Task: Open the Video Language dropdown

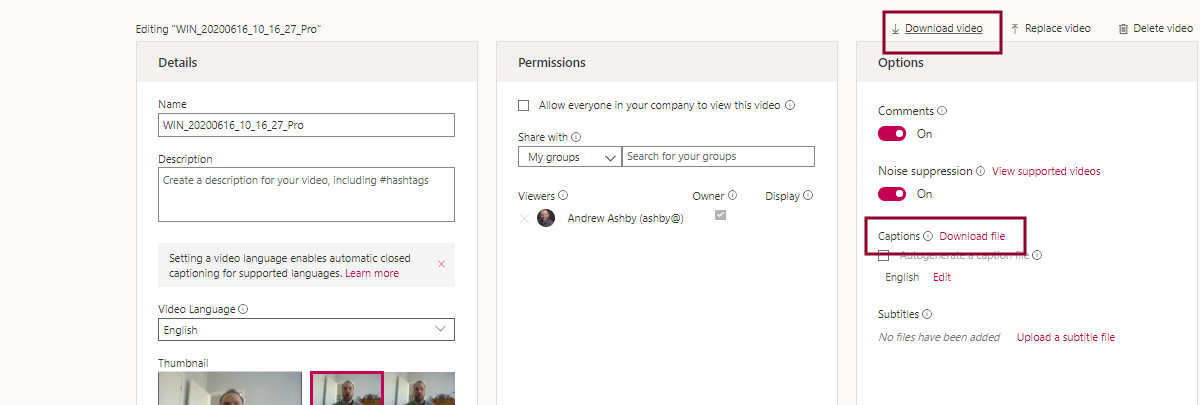Action: click(x=306, y=330)
